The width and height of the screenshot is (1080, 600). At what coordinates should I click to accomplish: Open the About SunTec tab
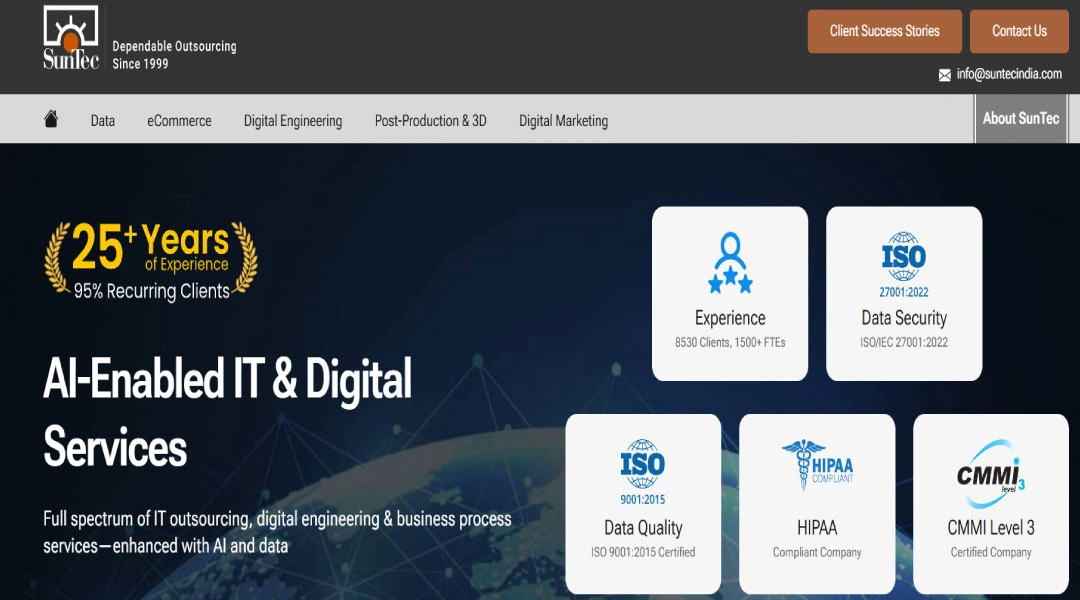pyautogui.click(x=1021, y=118)
